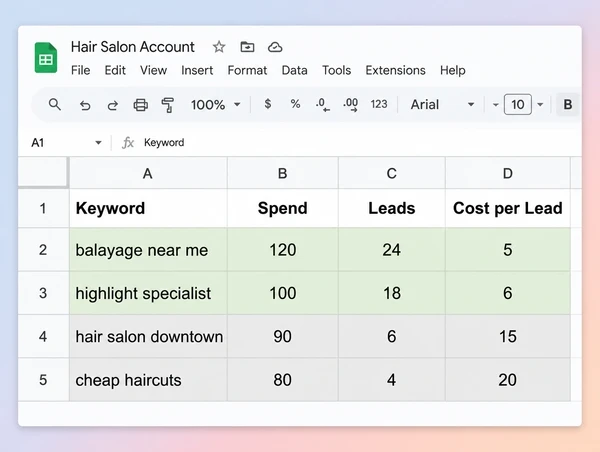Select cell 'hair salon downtown'
Viewport: 600px width, 452px height.
coord(148,336)
